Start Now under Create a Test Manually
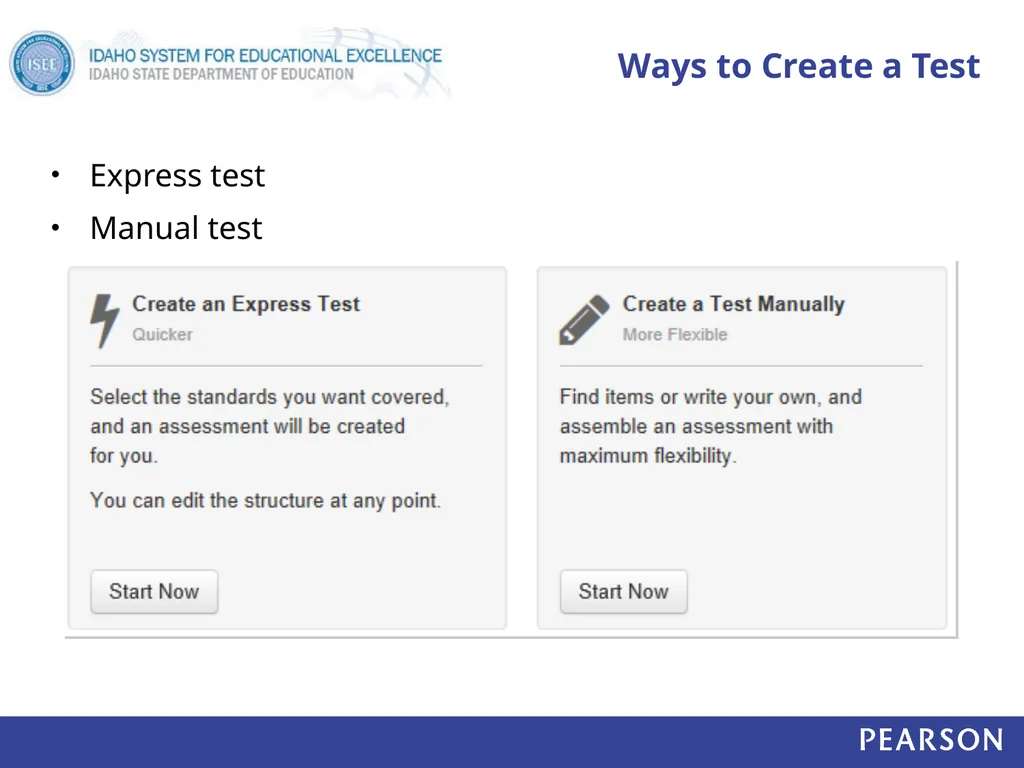Viewport: 1024px width, 768px height. [x=624, y=592]
